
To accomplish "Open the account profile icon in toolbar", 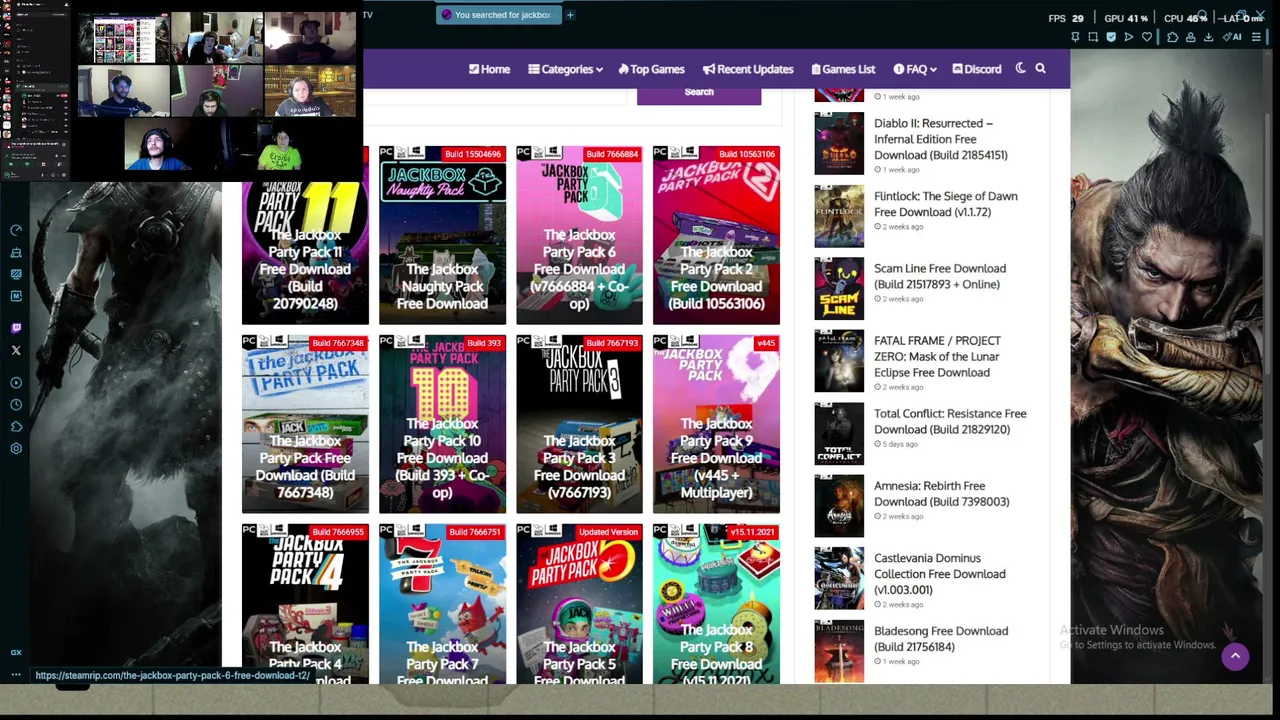I will click(1191, 37).
